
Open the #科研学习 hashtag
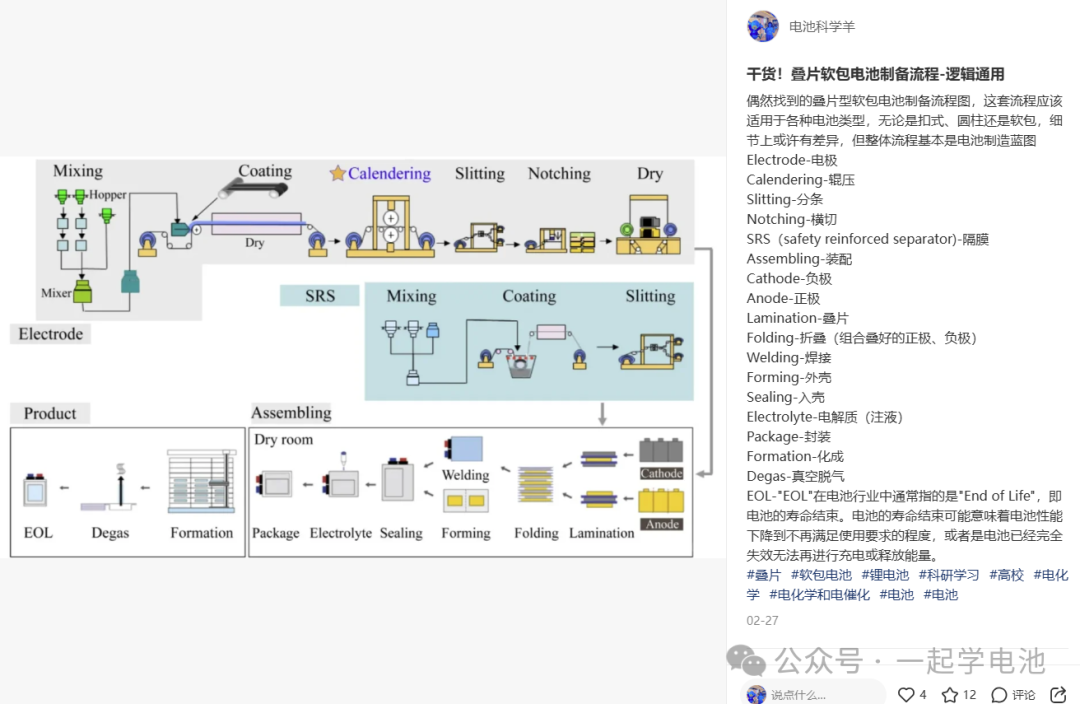[x=948, y=574]
